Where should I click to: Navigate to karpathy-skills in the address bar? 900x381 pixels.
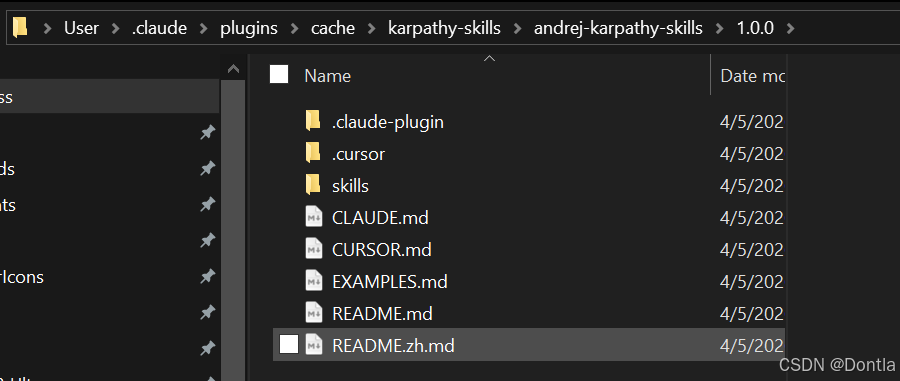(444, 28)
